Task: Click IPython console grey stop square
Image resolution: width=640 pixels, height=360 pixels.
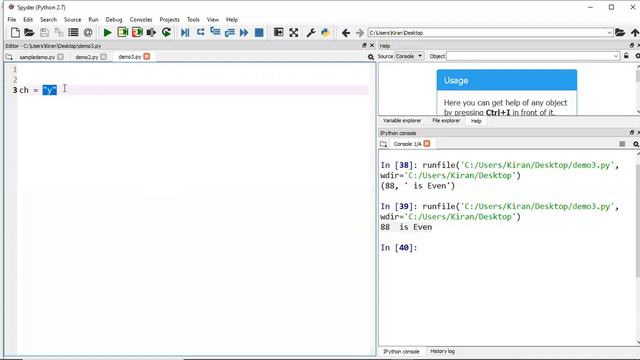Action: (622, 144)
